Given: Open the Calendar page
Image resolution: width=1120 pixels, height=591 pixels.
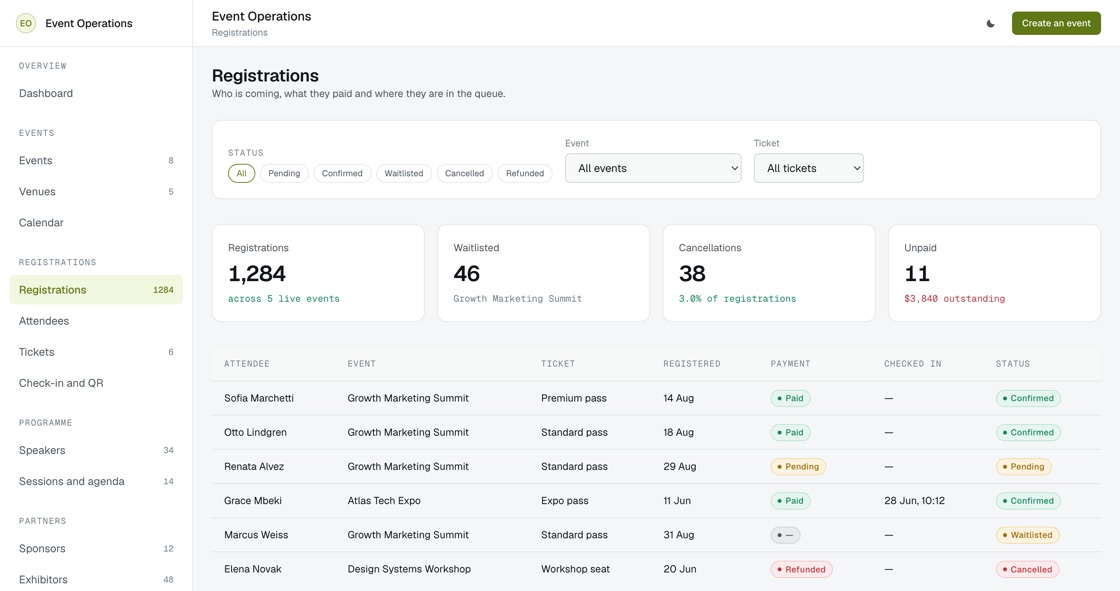Looking at the screenshot, I should [96, 223].
